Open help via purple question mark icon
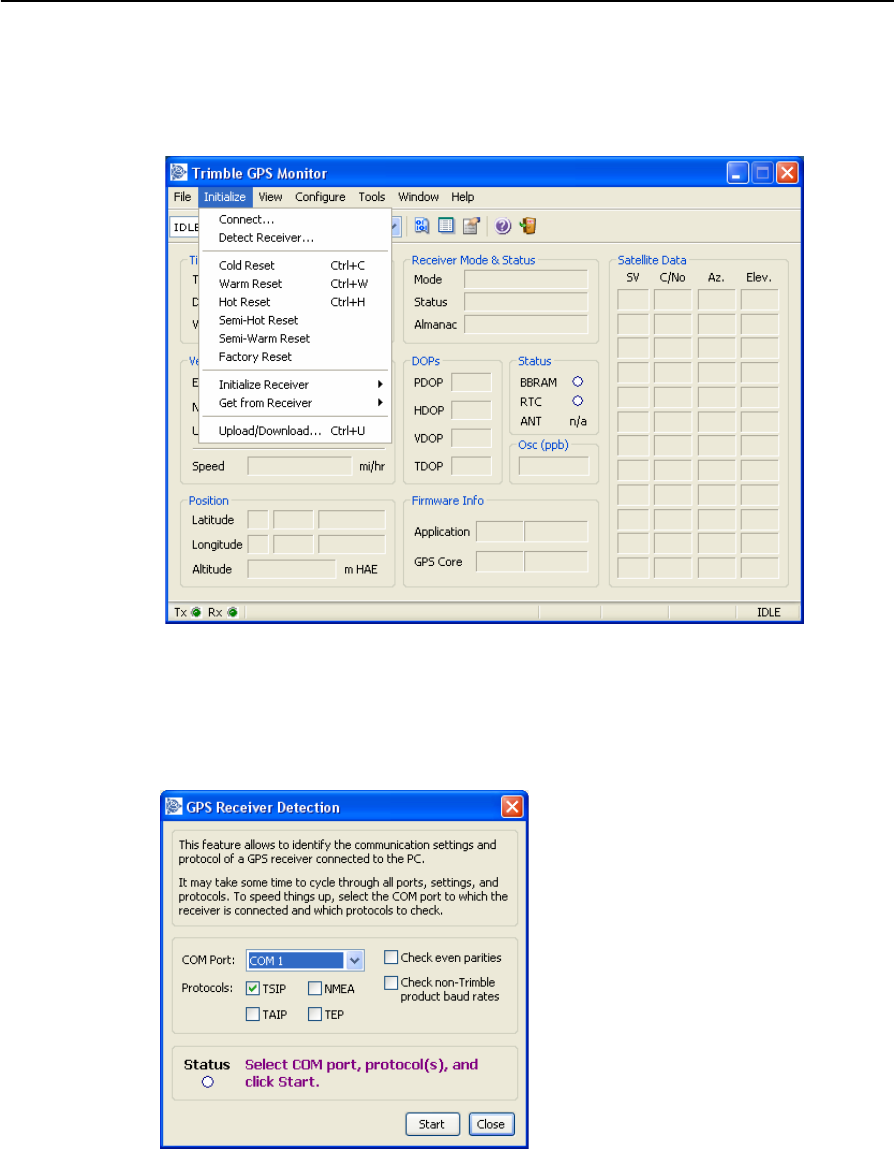 tap(503, 226)
